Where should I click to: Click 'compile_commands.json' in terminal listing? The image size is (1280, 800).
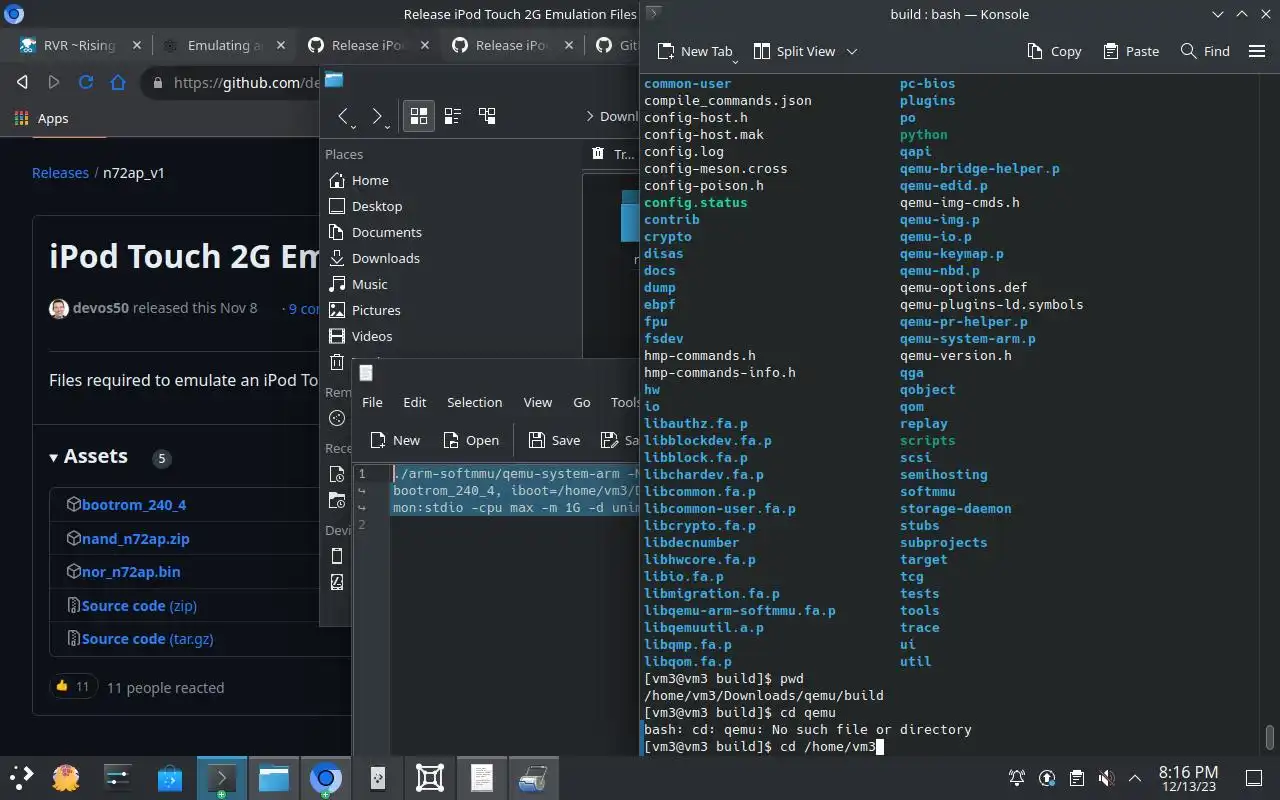728,100
